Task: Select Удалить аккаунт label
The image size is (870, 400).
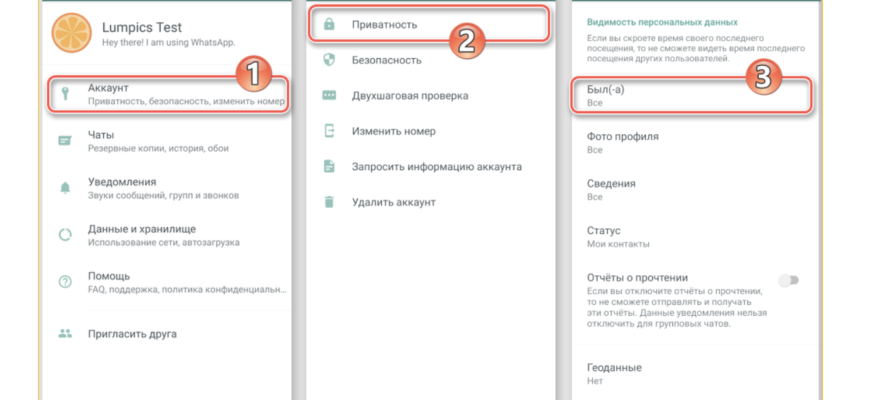Action: click(393, 202)
